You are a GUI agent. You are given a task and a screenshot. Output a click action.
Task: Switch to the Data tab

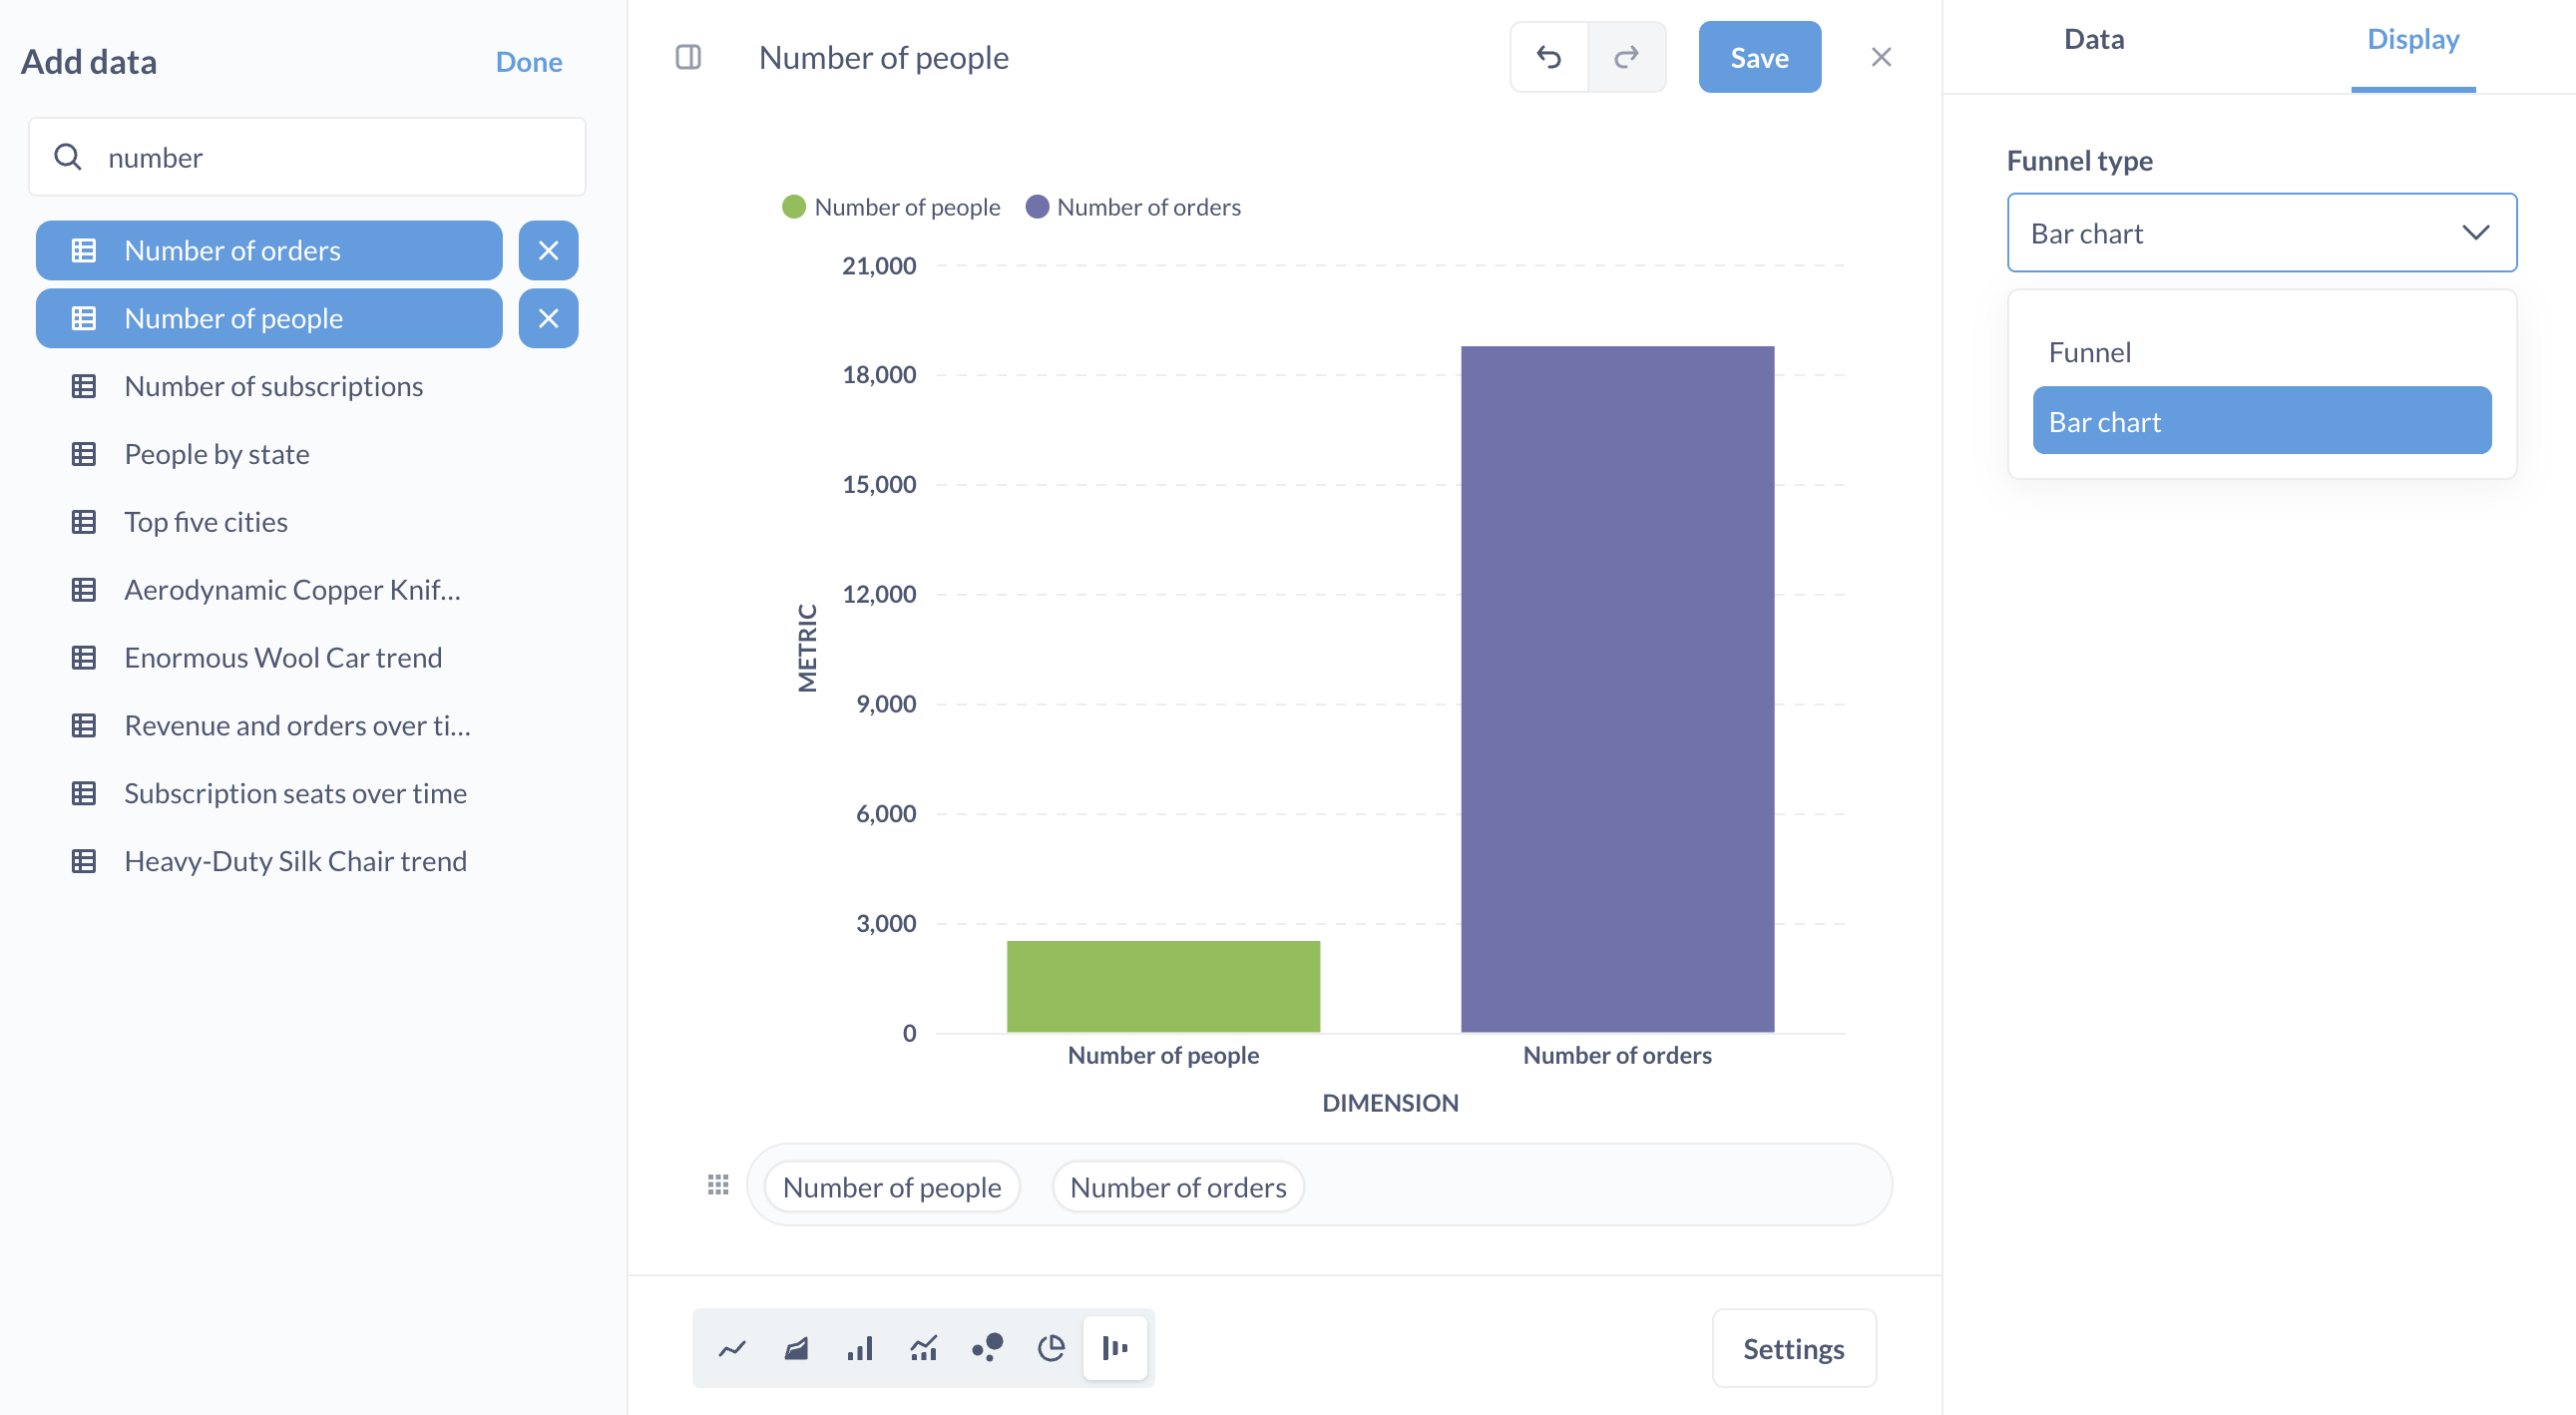(x=2093, y=38)
